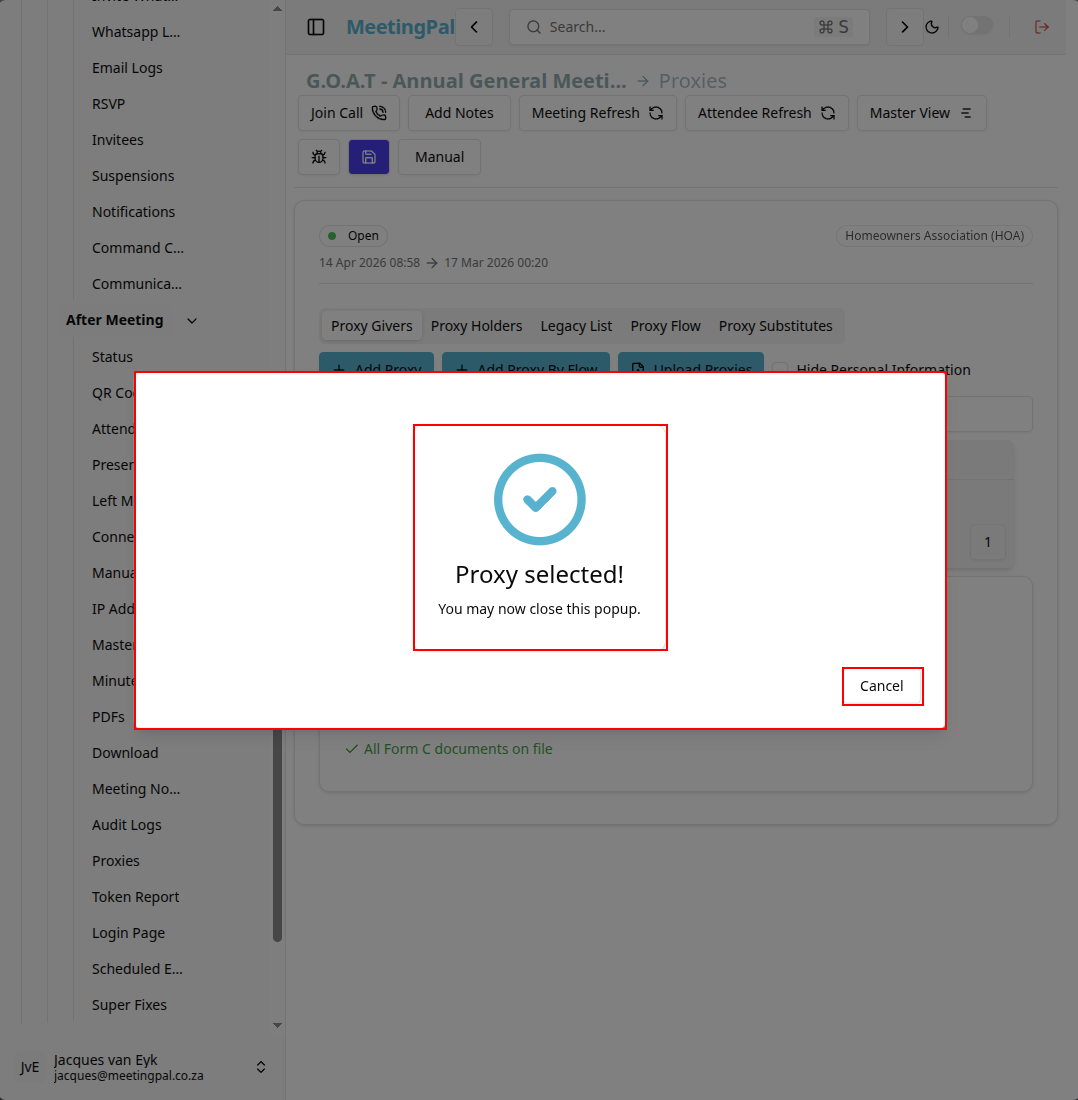Click the purple save icon button

click(x=369, y=156)
